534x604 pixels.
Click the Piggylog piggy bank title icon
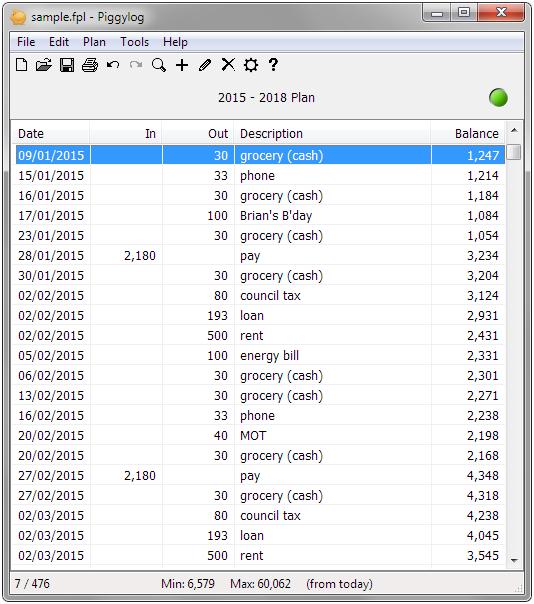coord(18,17)
